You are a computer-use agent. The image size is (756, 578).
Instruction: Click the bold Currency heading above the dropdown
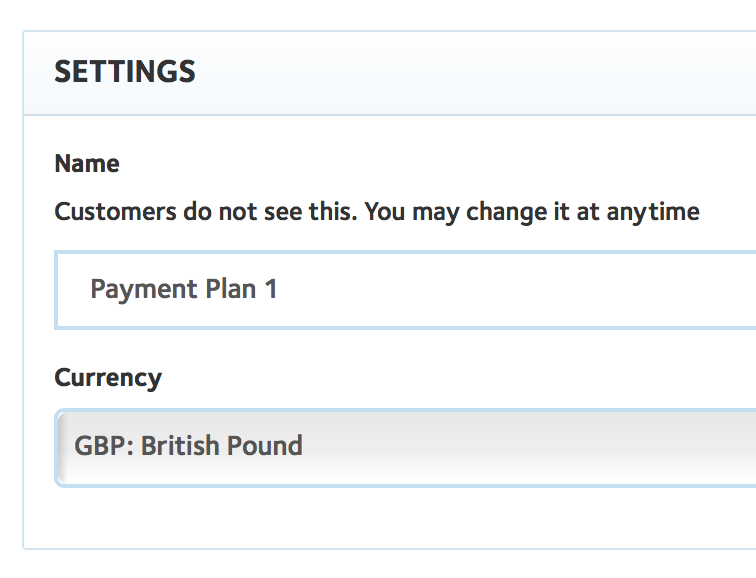pos(108,378)
